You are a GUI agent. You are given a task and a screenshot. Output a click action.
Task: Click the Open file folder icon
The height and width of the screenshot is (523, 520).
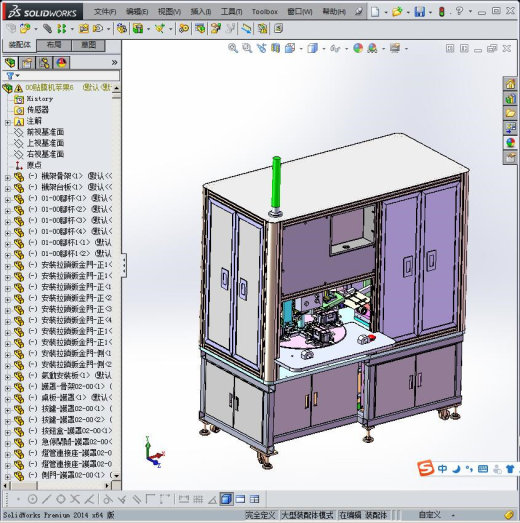(397, 12)
